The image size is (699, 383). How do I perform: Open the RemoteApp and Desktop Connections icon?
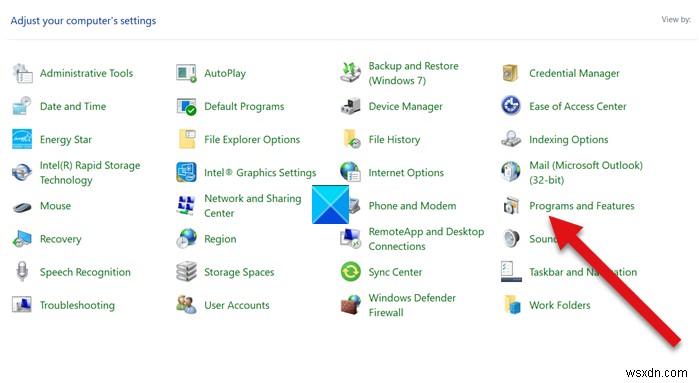tap(351, 238)
